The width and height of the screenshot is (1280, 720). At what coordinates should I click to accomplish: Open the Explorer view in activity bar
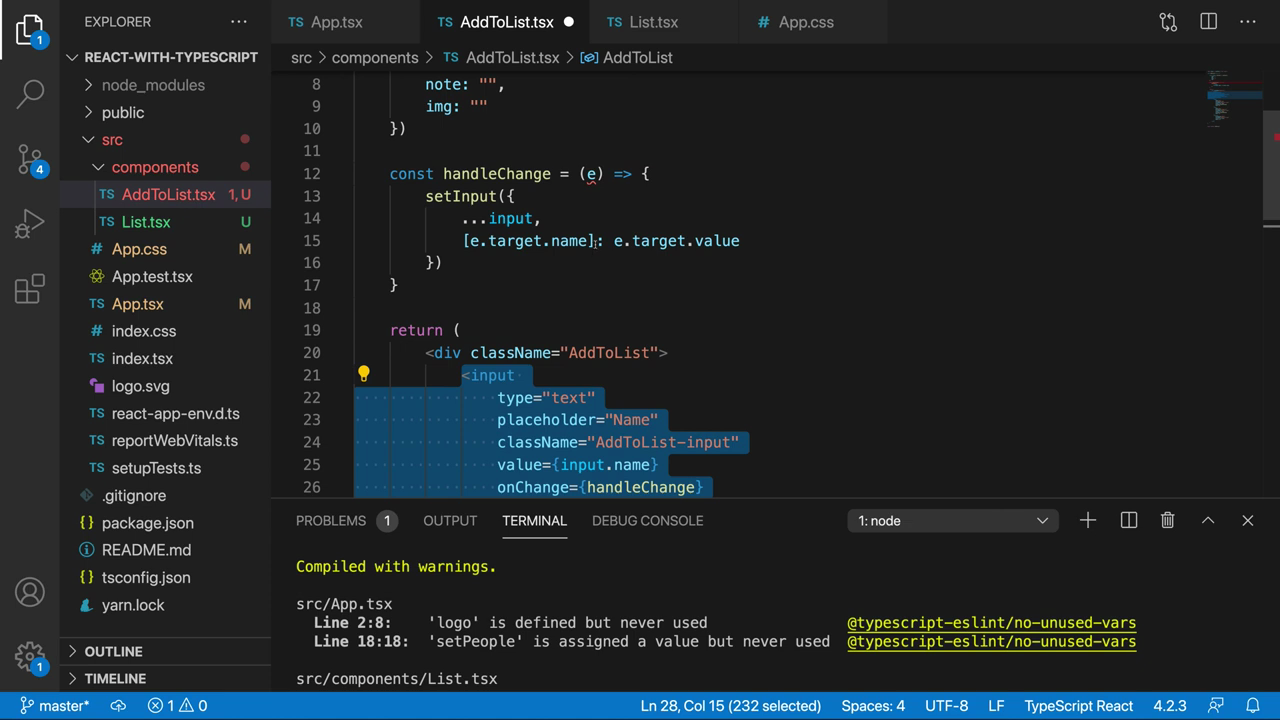[x=30, y=30]
